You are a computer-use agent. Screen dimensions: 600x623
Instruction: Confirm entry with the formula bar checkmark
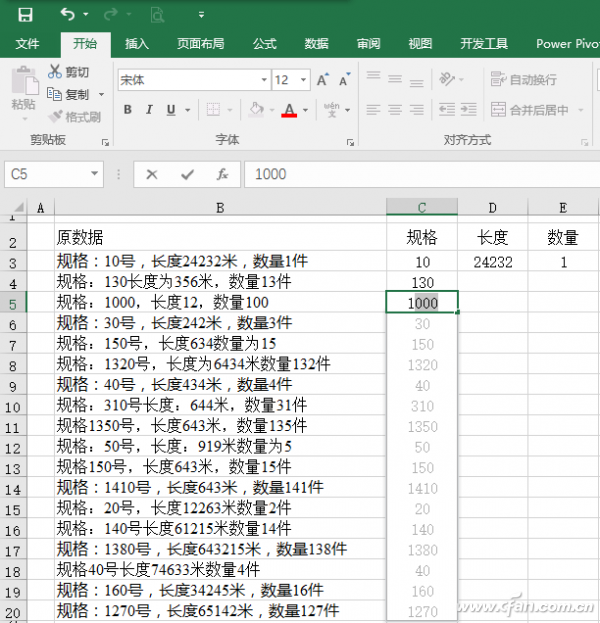point(187,174)
